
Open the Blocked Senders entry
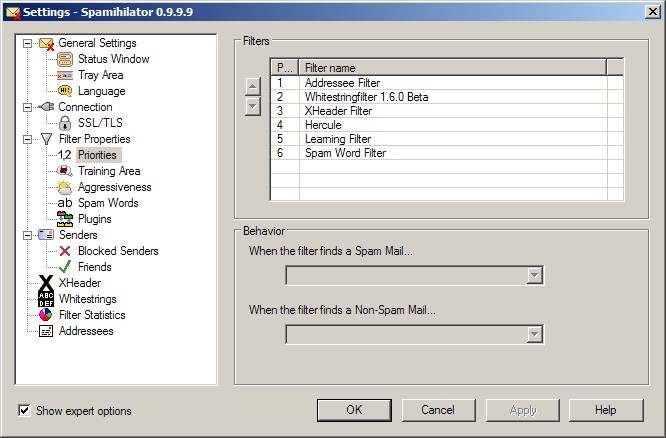(x=118, y=251)
